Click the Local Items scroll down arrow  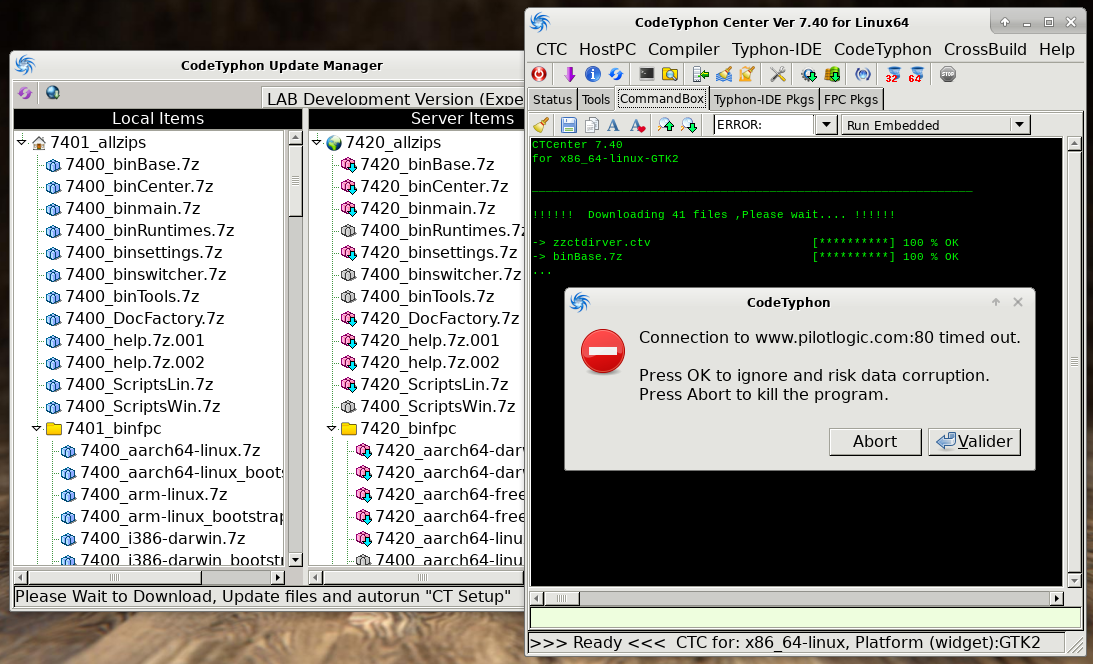[296, 559]
